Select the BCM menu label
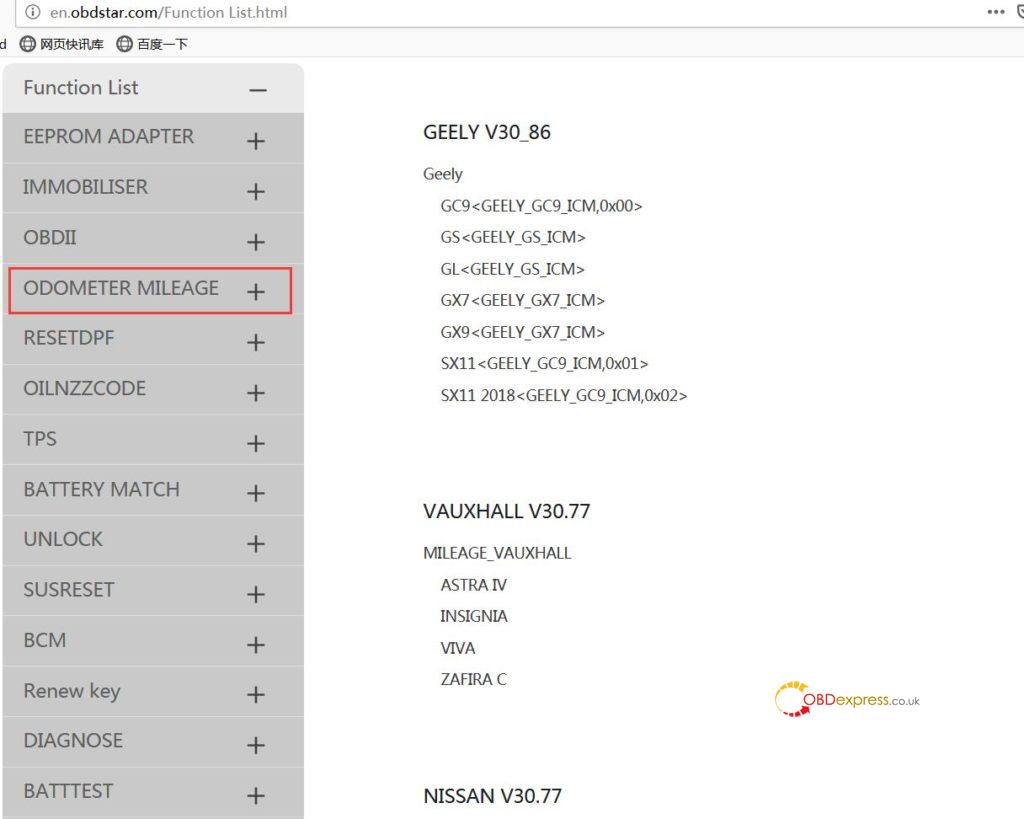 [x=44, y=640]
